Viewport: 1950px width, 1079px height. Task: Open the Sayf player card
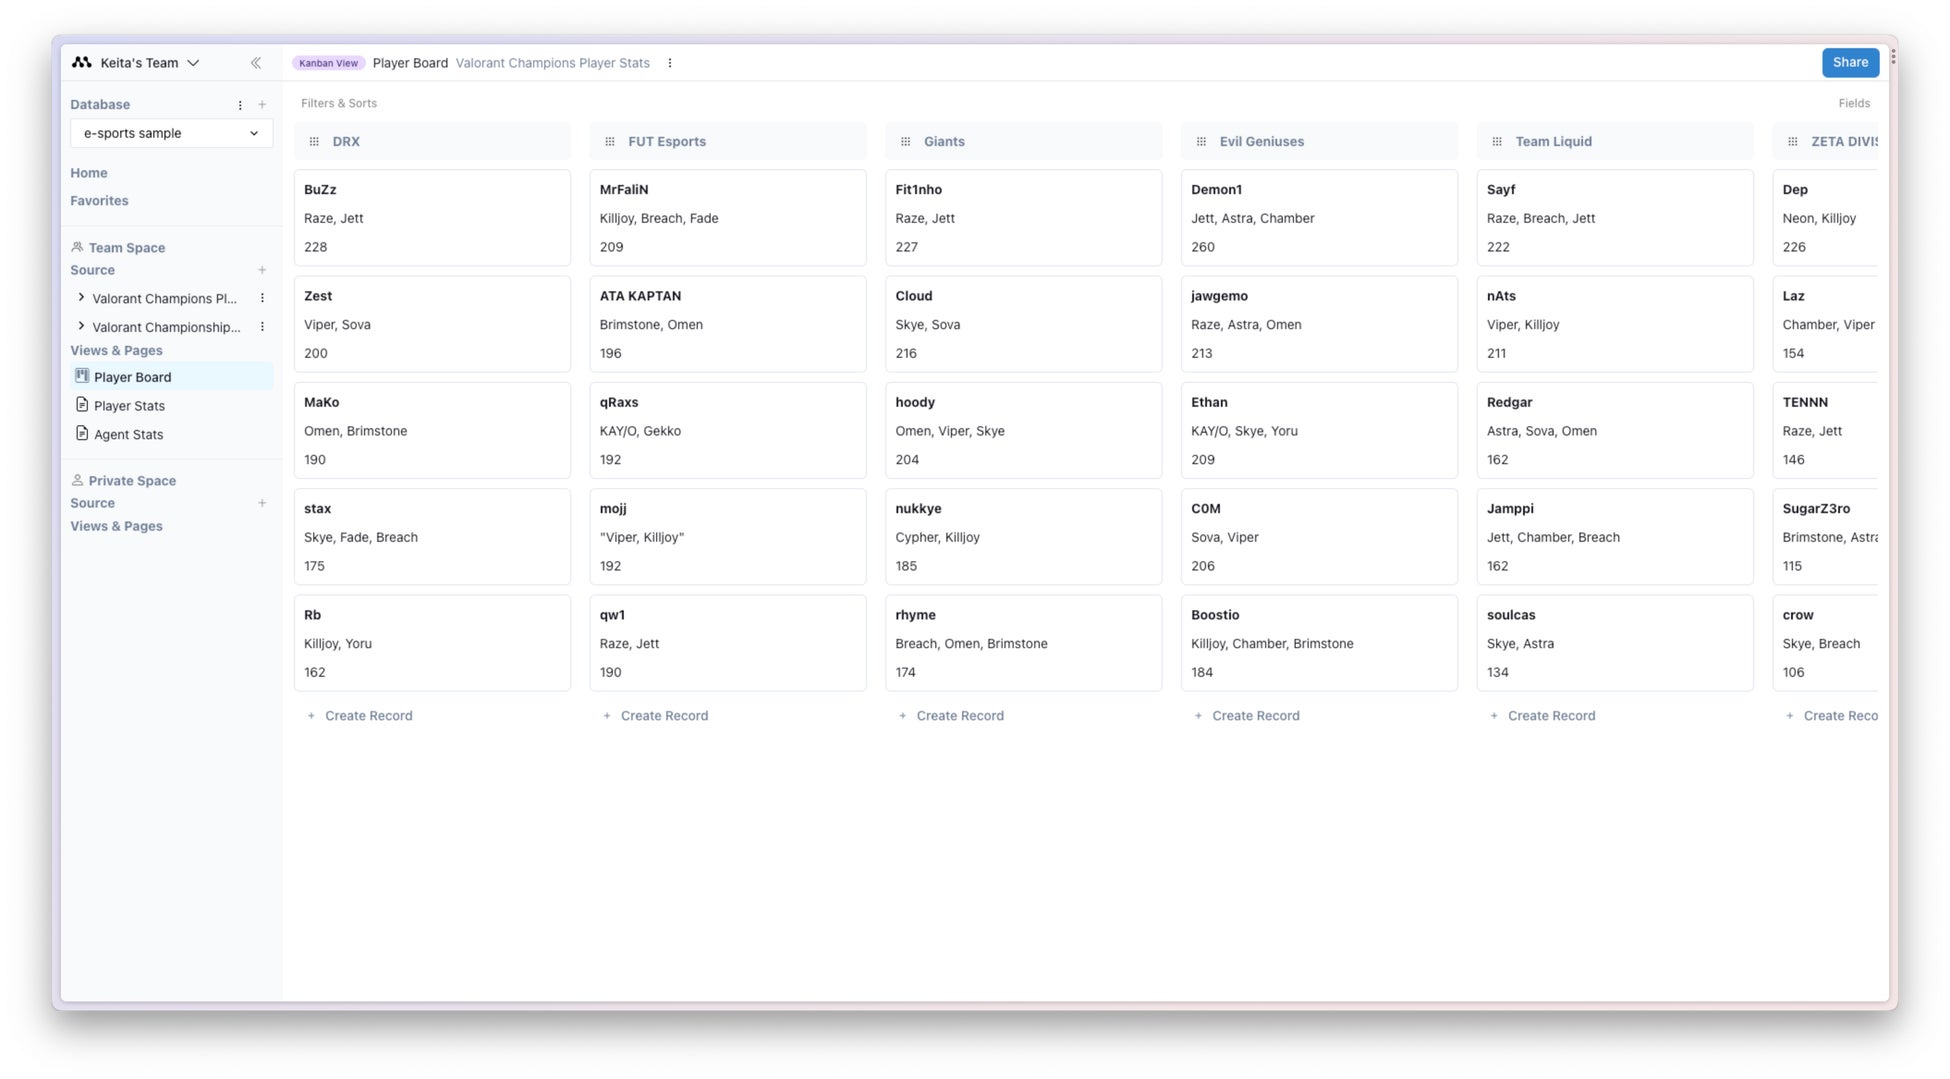point(1615,218)
